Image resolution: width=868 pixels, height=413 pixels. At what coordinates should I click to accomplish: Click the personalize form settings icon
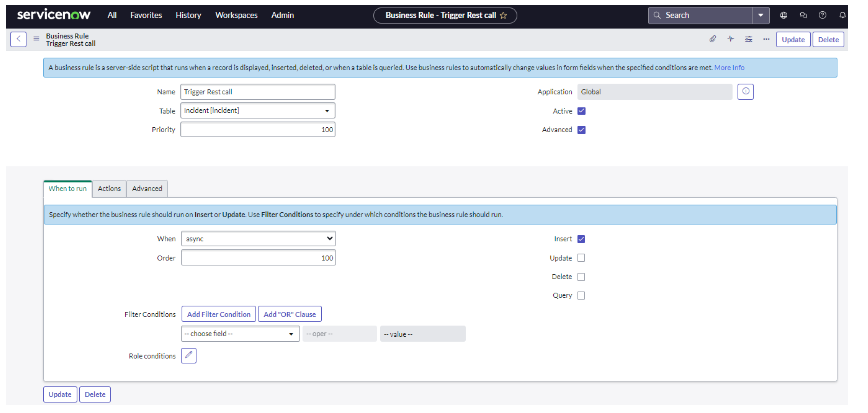[748, 39]
